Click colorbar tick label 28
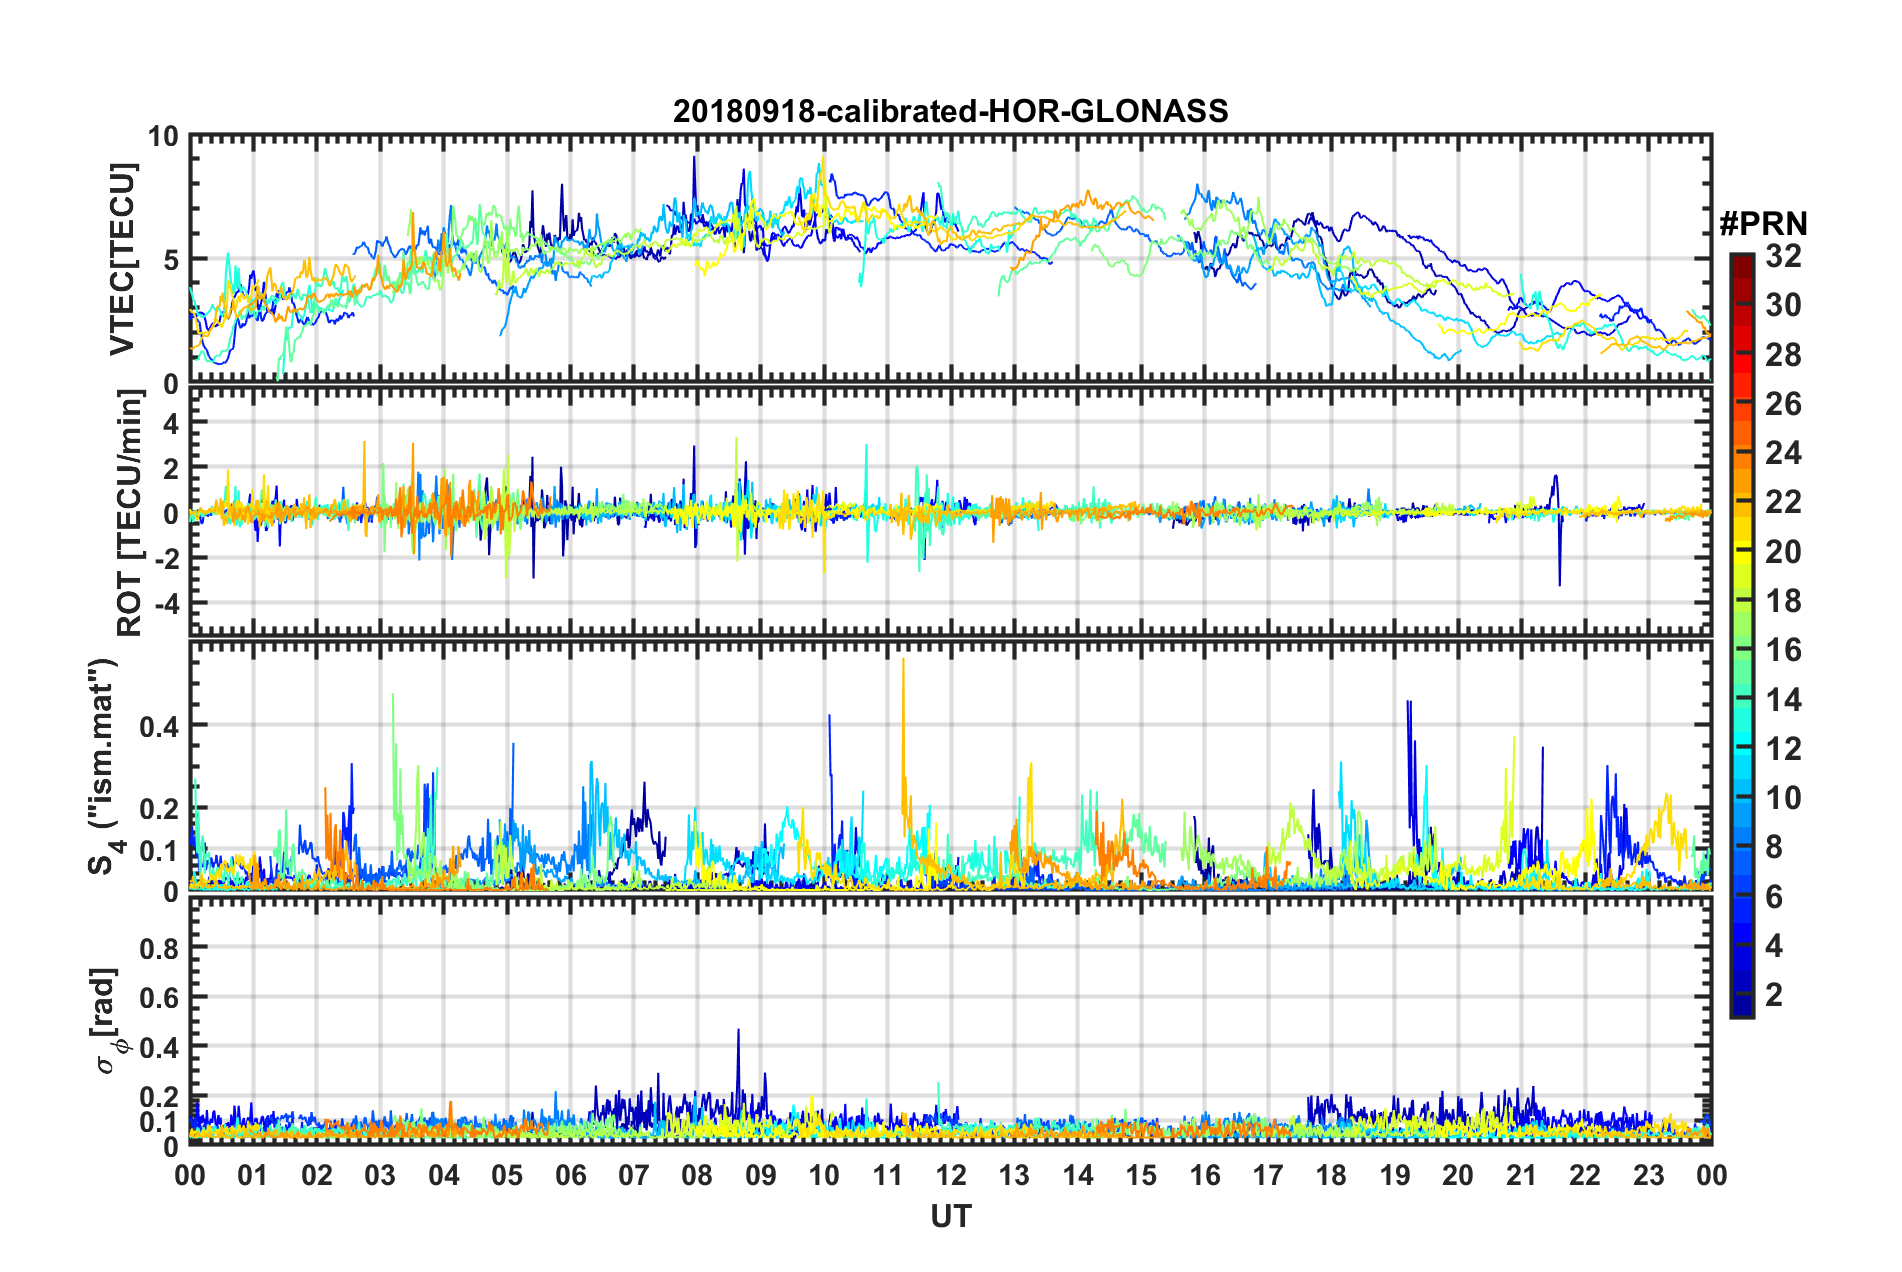1902x1272 pixels. (1783, 355)
